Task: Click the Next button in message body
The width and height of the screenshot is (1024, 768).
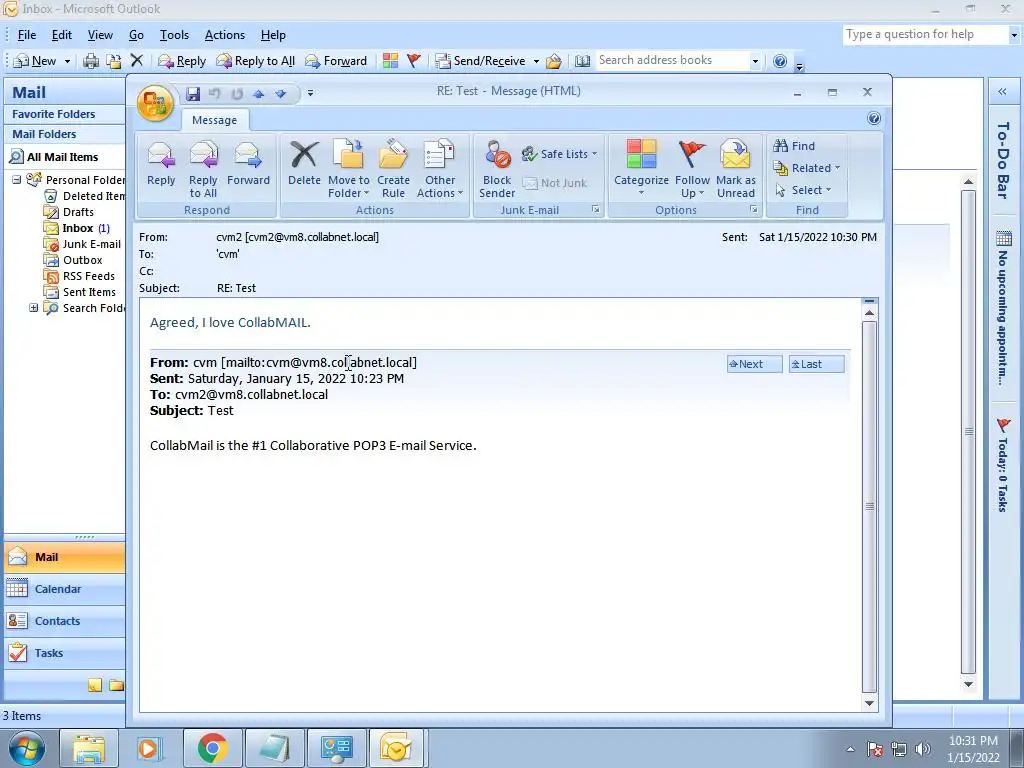Action: coord(754,364)
